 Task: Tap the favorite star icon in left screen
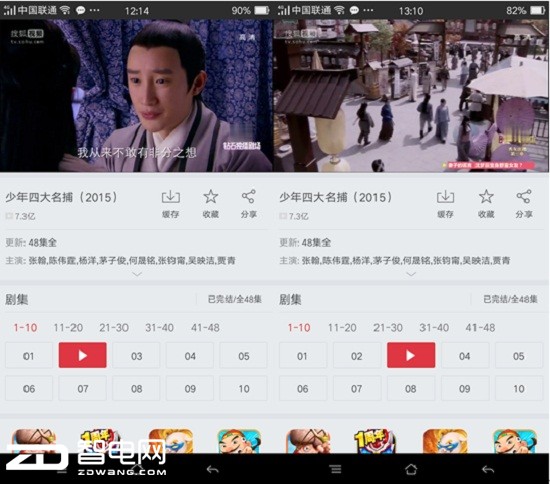click(x=210, y=197)
